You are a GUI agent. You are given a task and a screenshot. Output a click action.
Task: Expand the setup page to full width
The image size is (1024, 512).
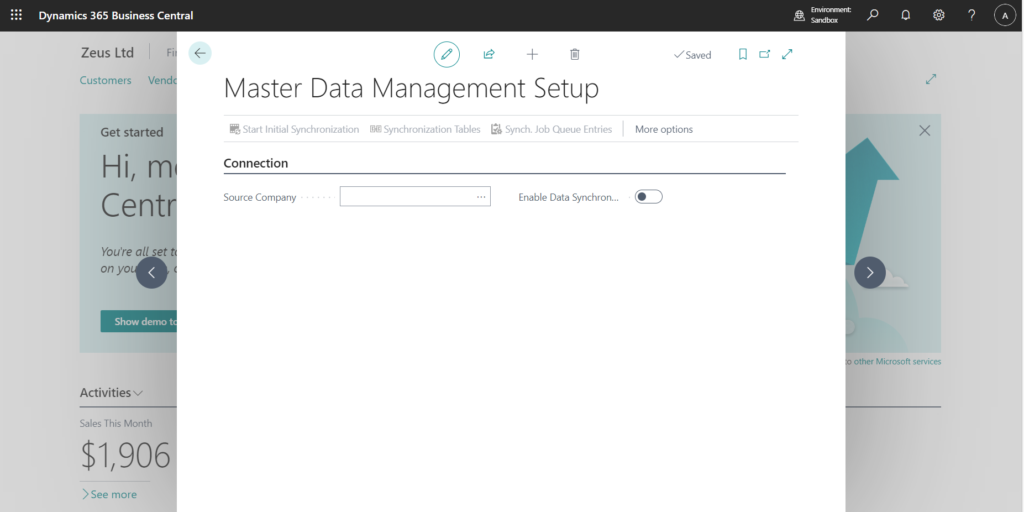[x=788, y=54]
